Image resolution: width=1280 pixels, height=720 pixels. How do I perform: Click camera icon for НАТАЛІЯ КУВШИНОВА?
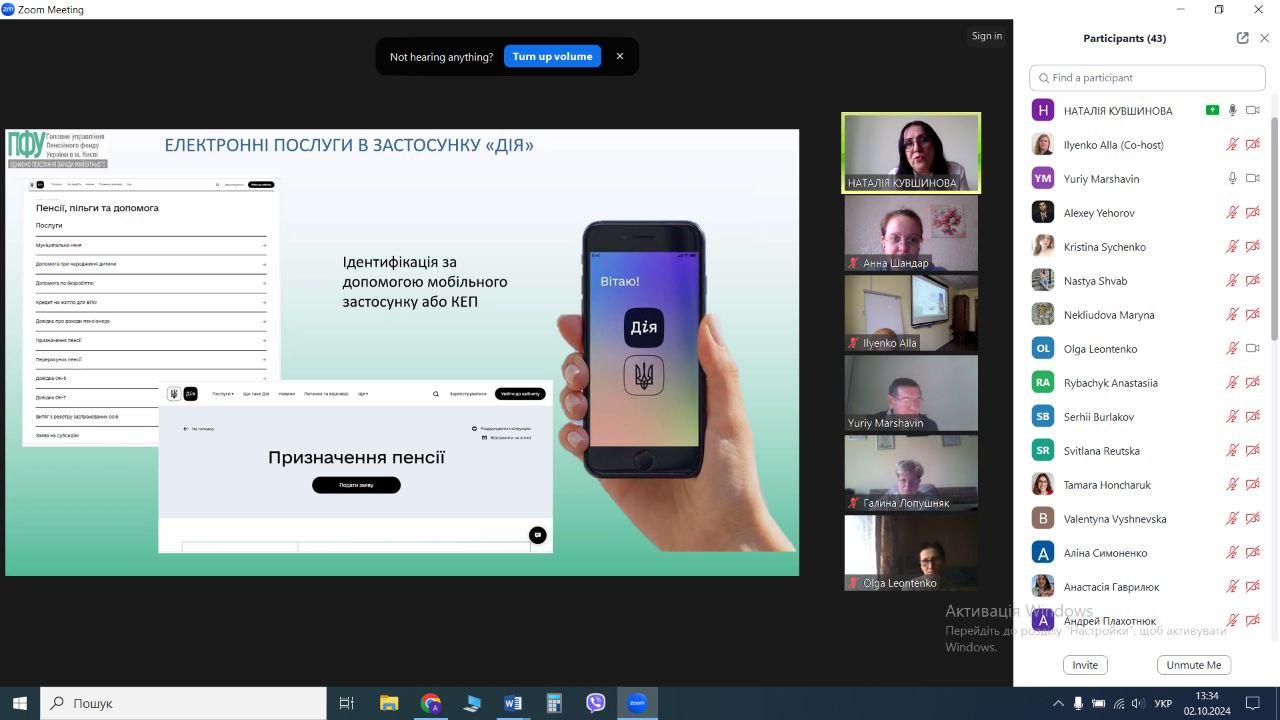point(1252,110)
